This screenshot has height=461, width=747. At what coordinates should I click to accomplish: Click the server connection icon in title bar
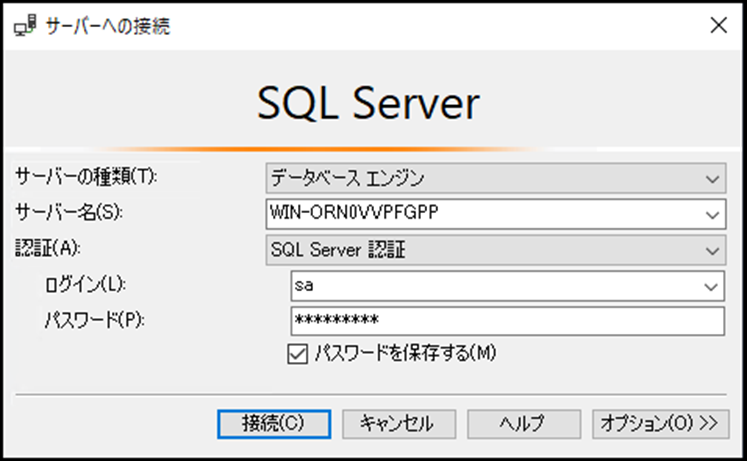25,25
